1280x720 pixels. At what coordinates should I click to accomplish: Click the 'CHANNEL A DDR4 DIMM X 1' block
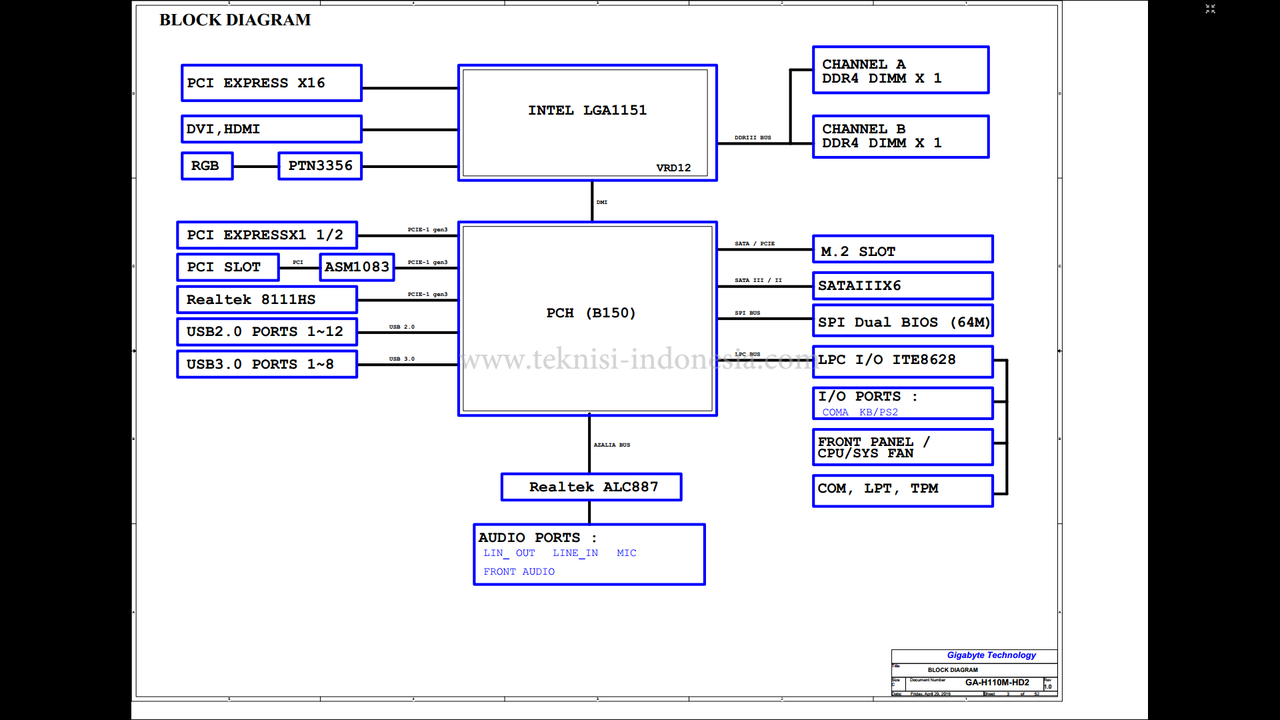click(900, 70)
